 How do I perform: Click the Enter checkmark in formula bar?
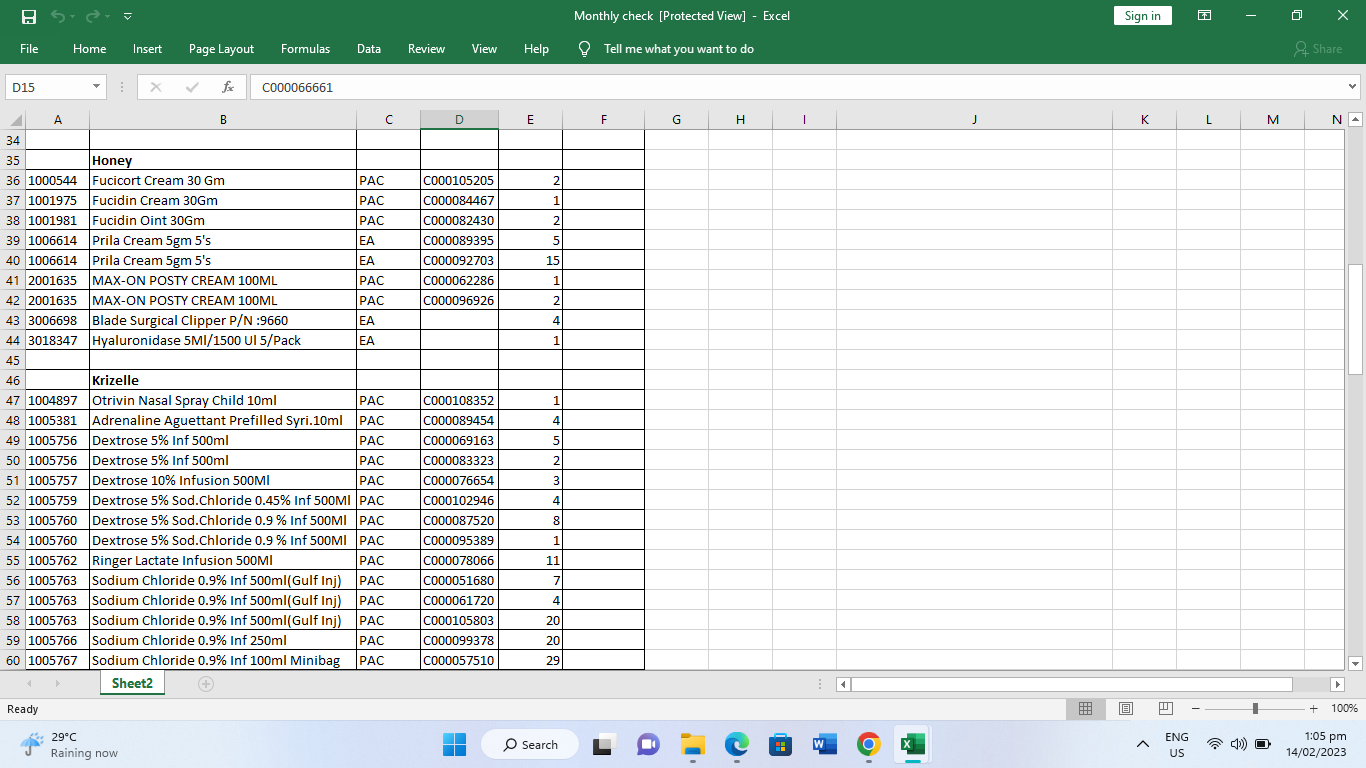pos(192,87)
